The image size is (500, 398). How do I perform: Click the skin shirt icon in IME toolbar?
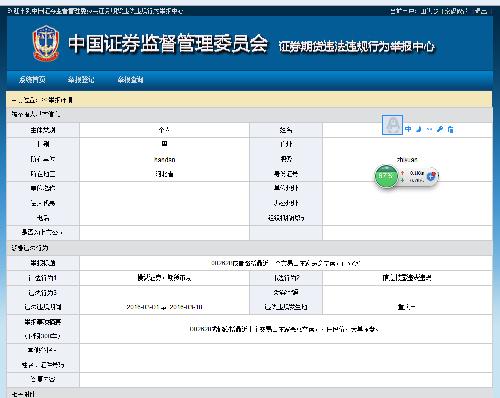click(451, 129)
